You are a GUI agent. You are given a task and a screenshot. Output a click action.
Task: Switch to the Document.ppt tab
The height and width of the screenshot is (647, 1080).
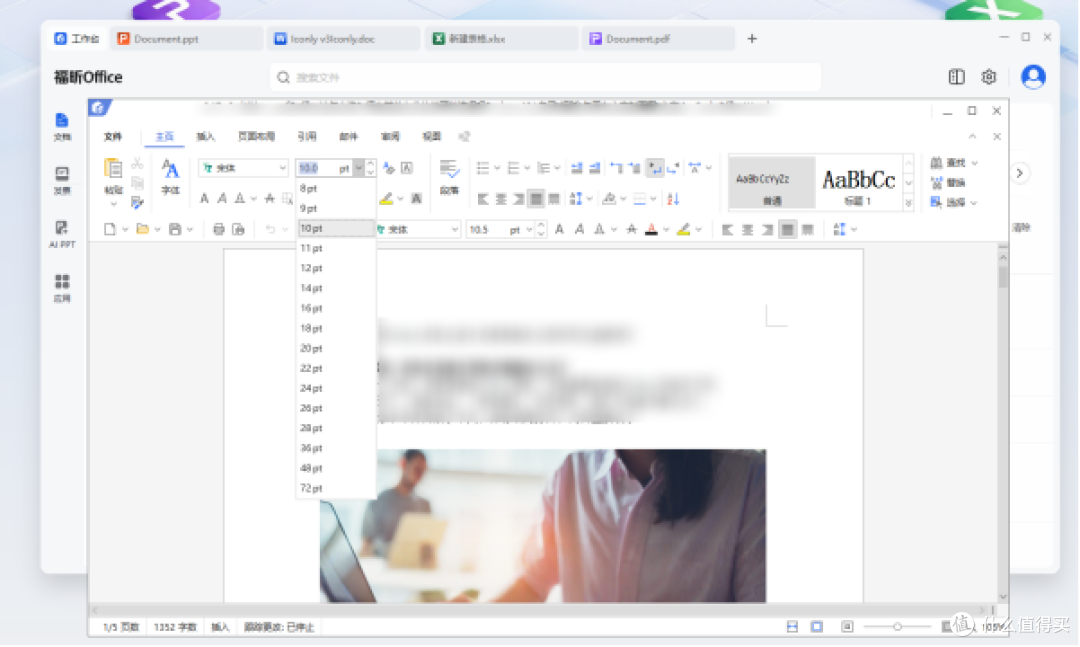tap(187, 39)
